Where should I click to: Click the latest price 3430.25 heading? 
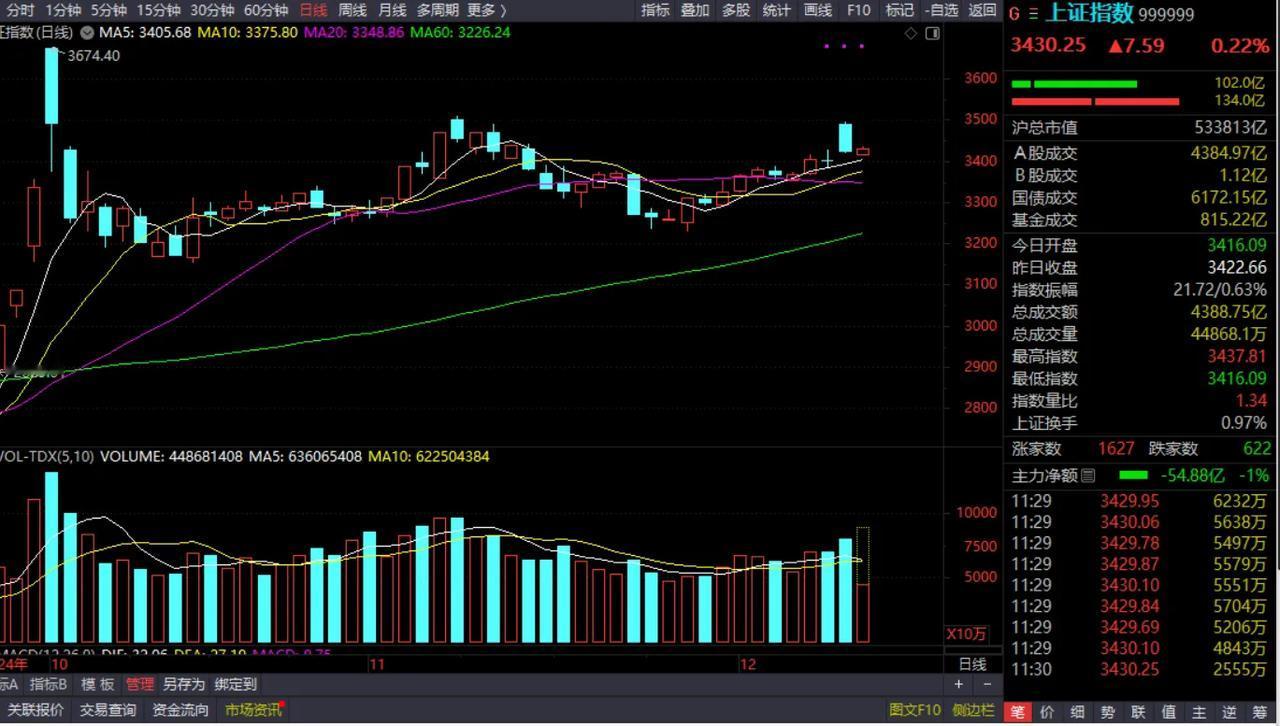pos(1047,45)
